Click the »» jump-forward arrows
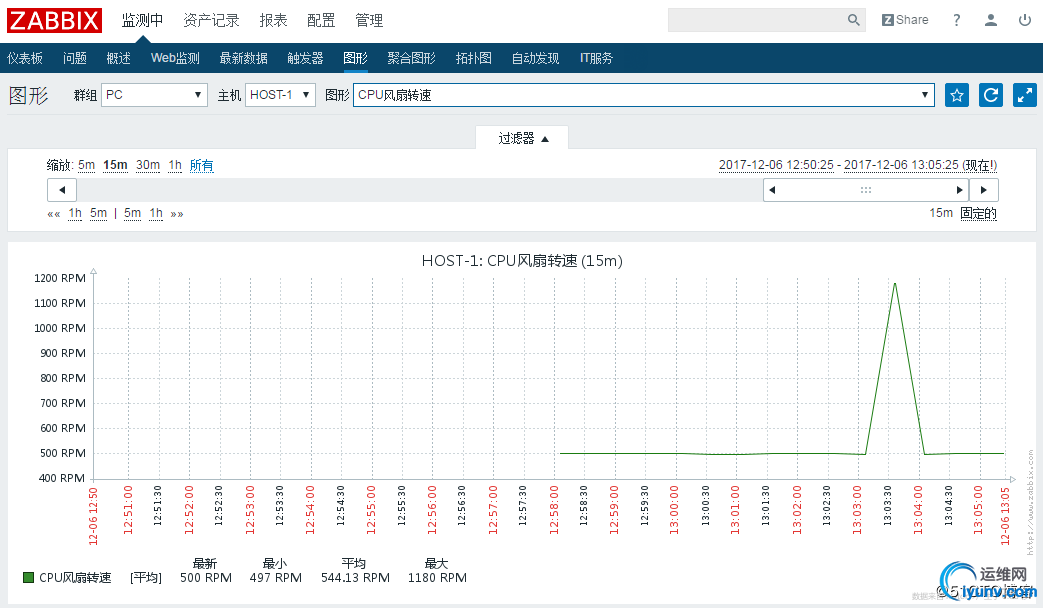This screenshot has width=1043, height=608. (177, 214)
